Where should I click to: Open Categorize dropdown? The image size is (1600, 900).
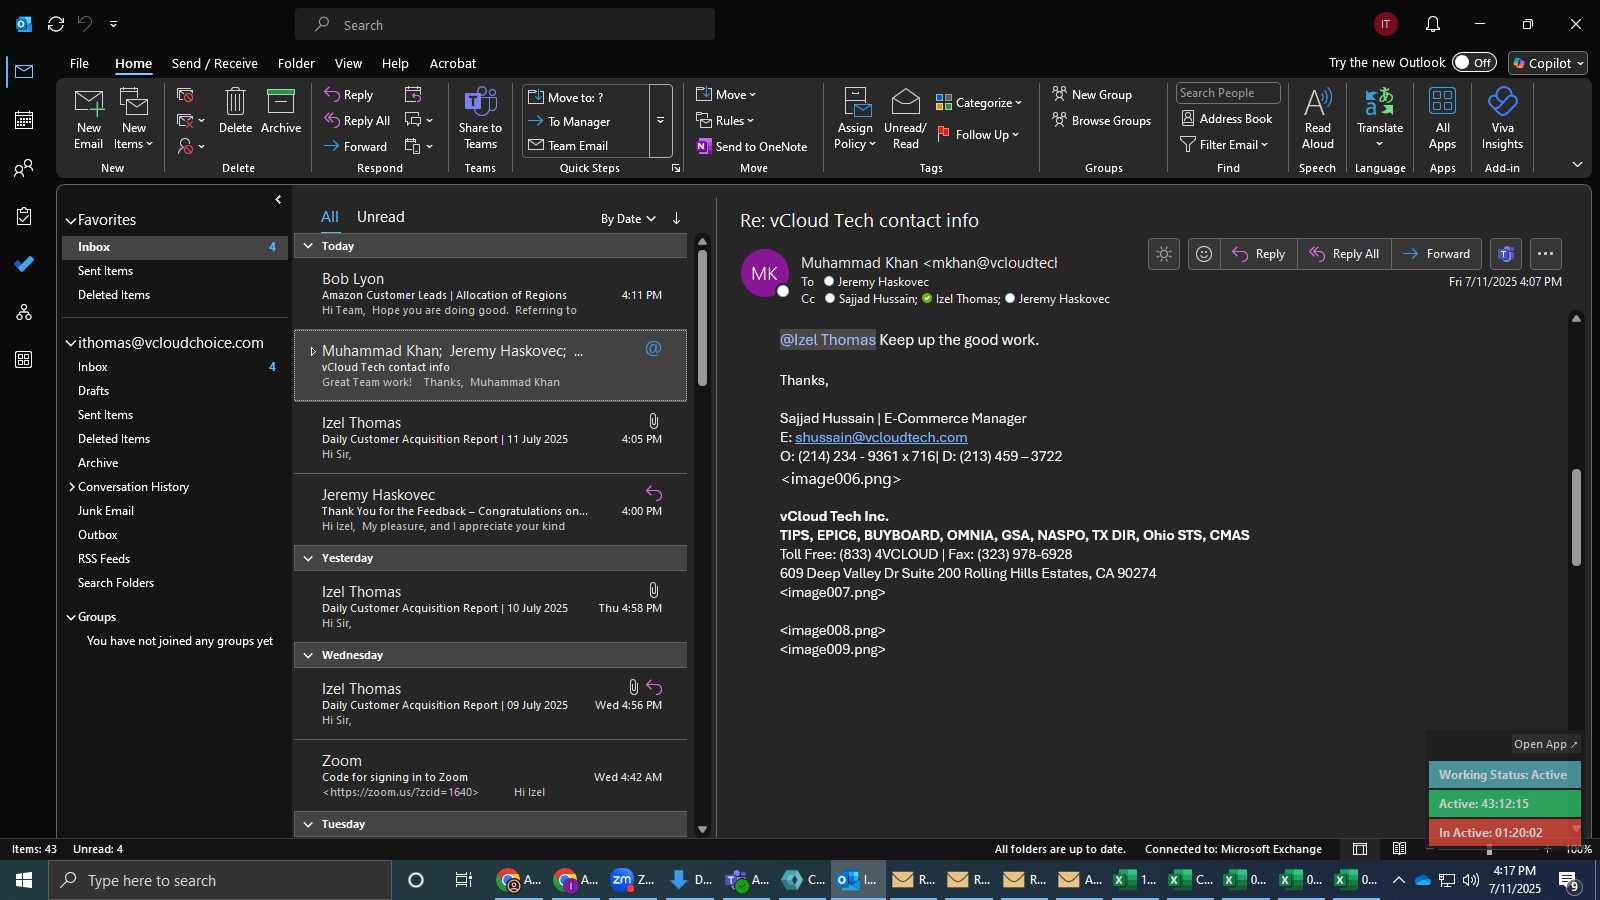pos(979,102)
